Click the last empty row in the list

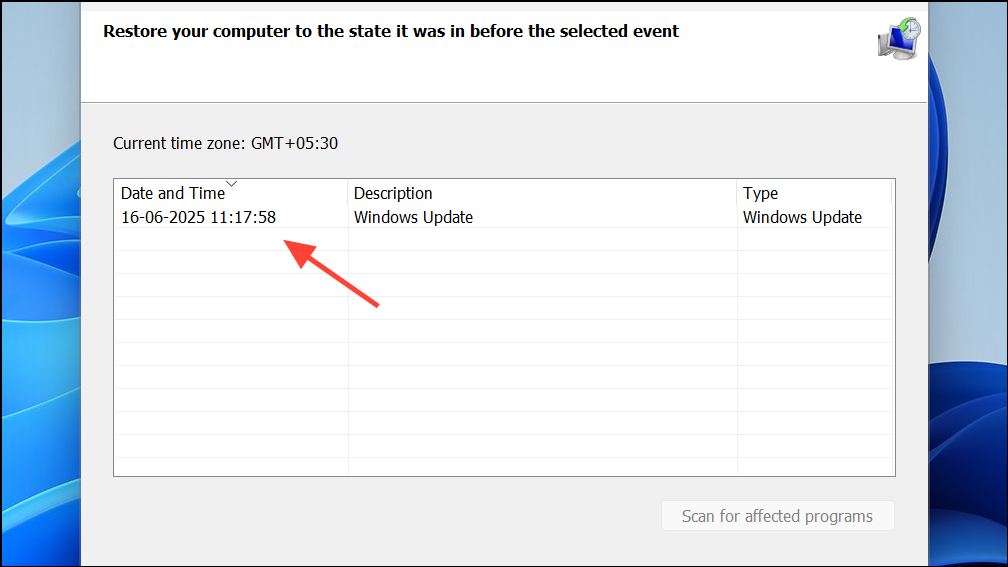pos(504,467)
